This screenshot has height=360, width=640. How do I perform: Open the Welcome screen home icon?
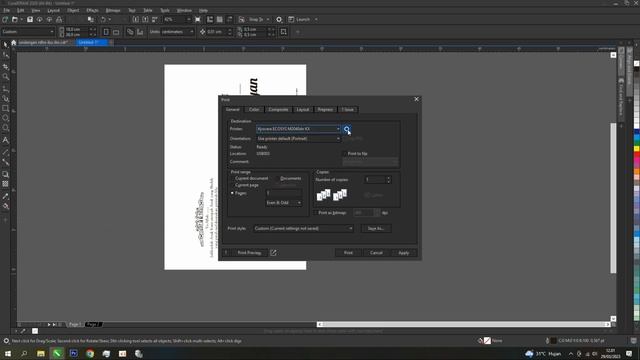(x=13, y=42)
